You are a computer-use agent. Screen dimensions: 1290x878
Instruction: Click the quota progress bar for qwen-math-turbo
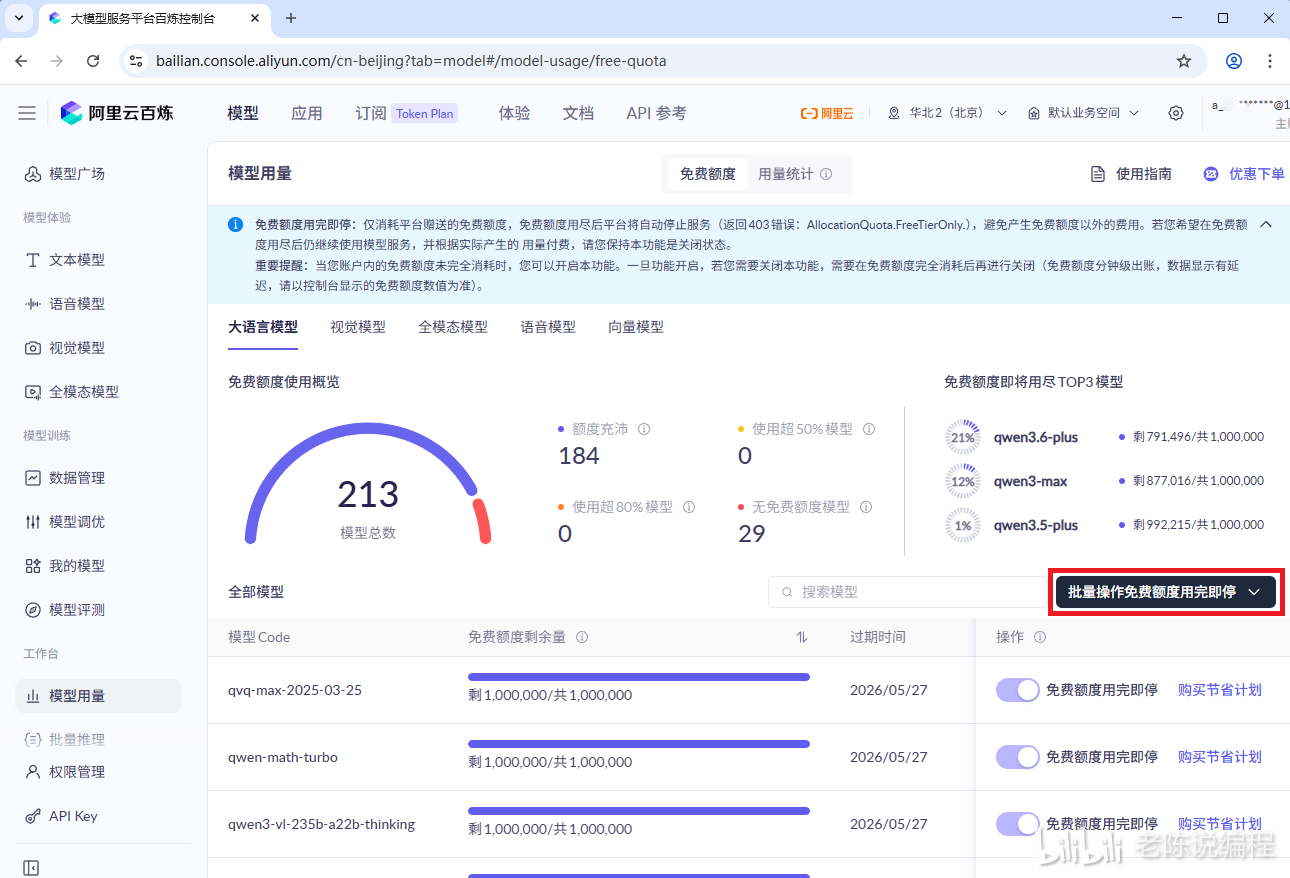coord(639,744)
